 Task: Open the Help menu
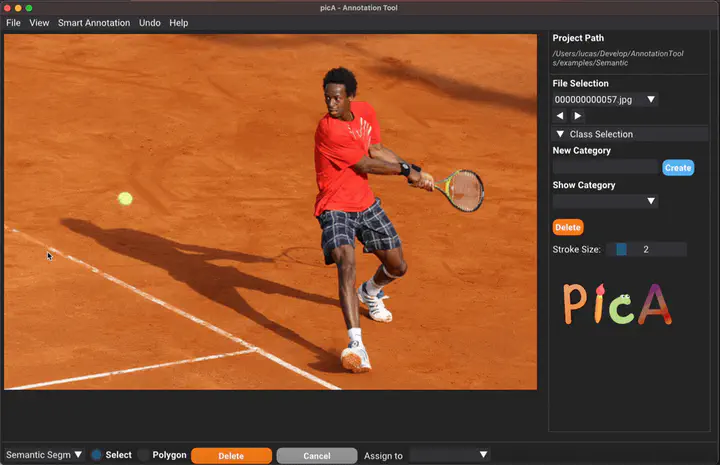click(179, 22)
